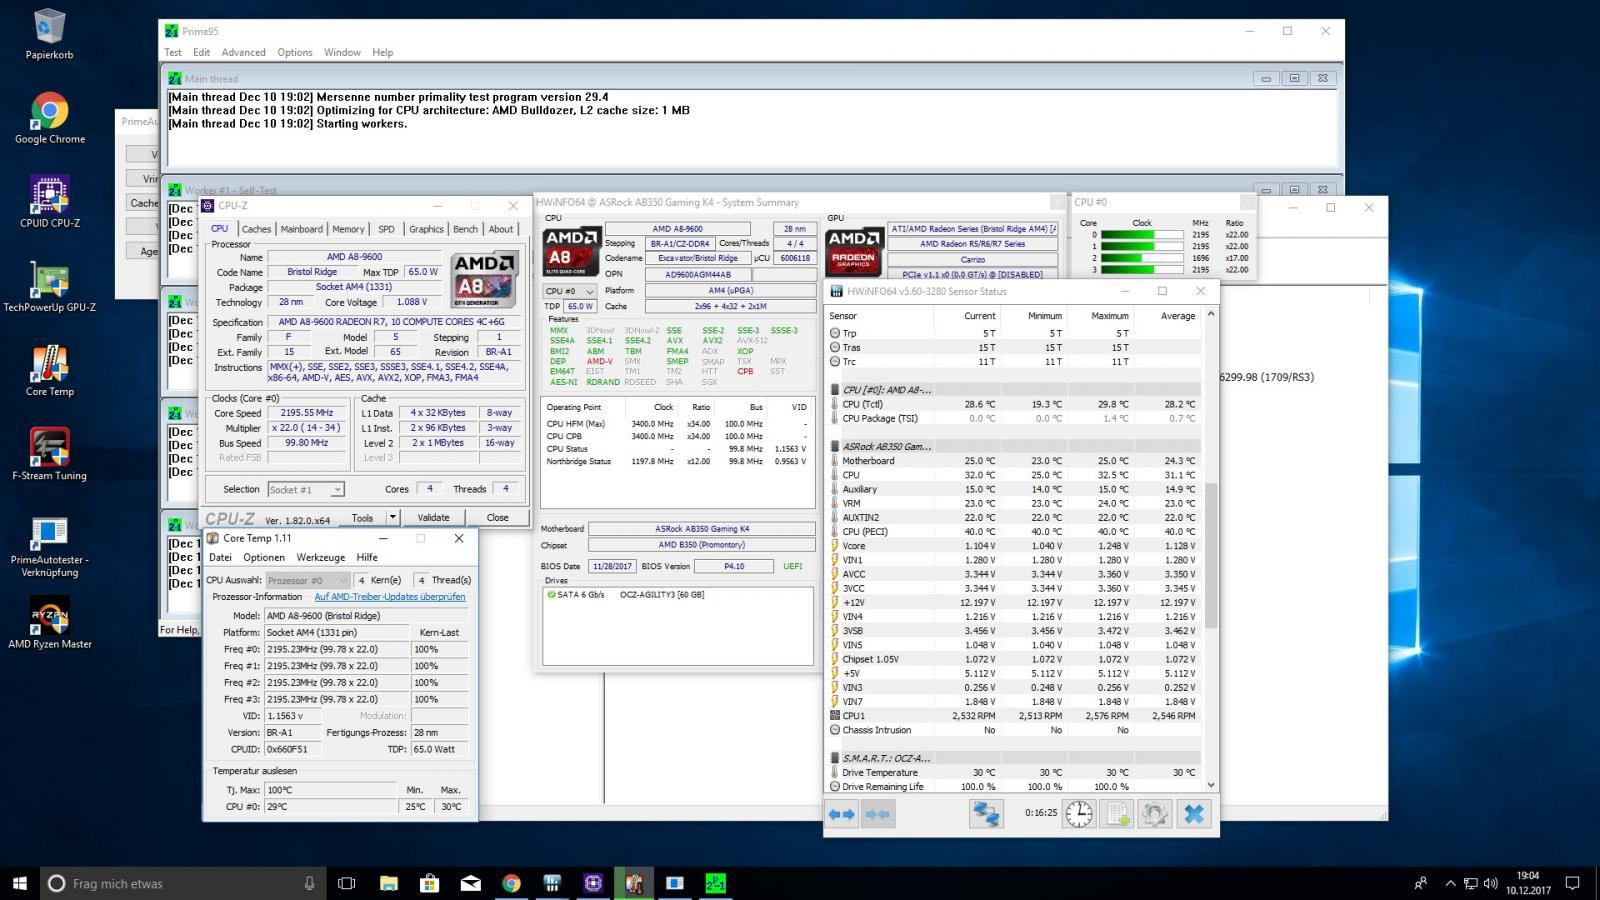Switch to the SPD tab in CPU-Z
Image resolution: width=1600 pixels, height=900 pixels.
386,229
